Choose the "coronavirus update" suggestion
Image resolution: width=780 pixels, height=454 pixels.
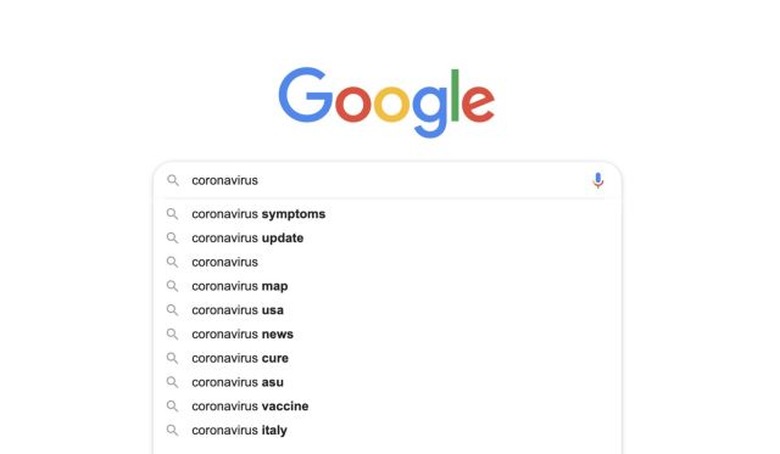(247, 238)
